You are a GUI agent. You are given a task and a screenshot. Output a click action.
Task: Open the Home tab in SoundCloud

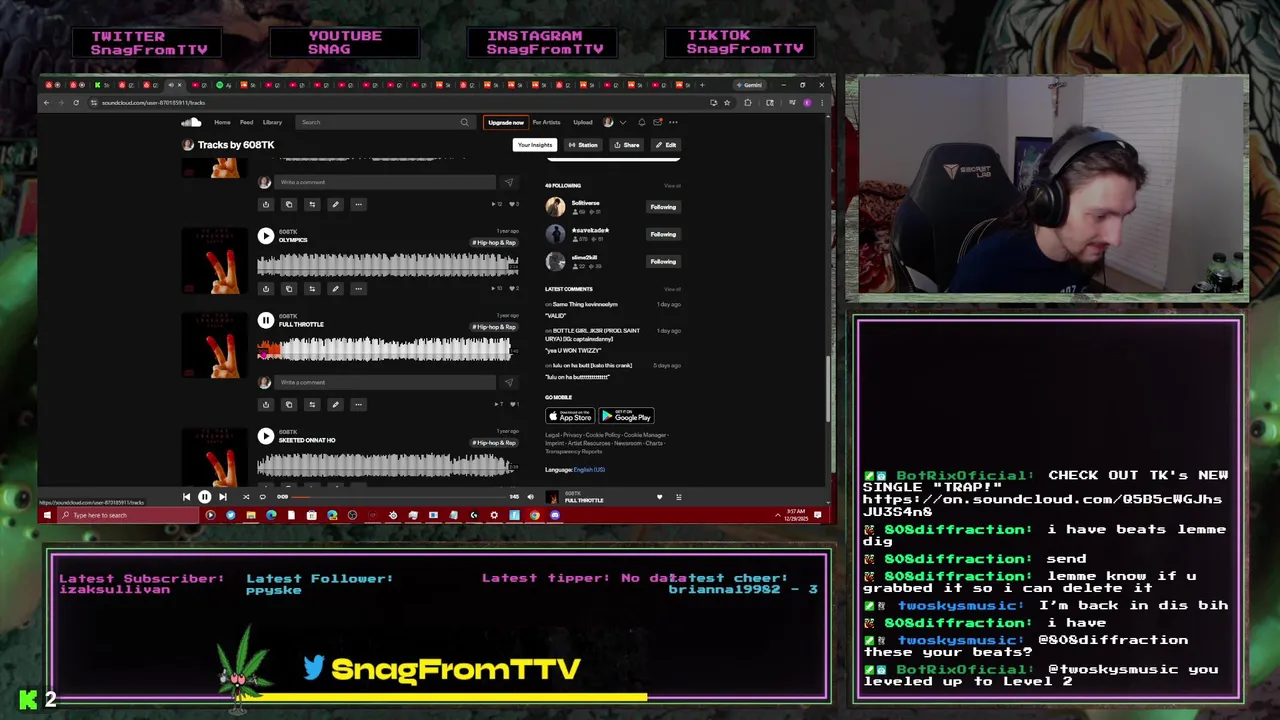click(222, 122)
